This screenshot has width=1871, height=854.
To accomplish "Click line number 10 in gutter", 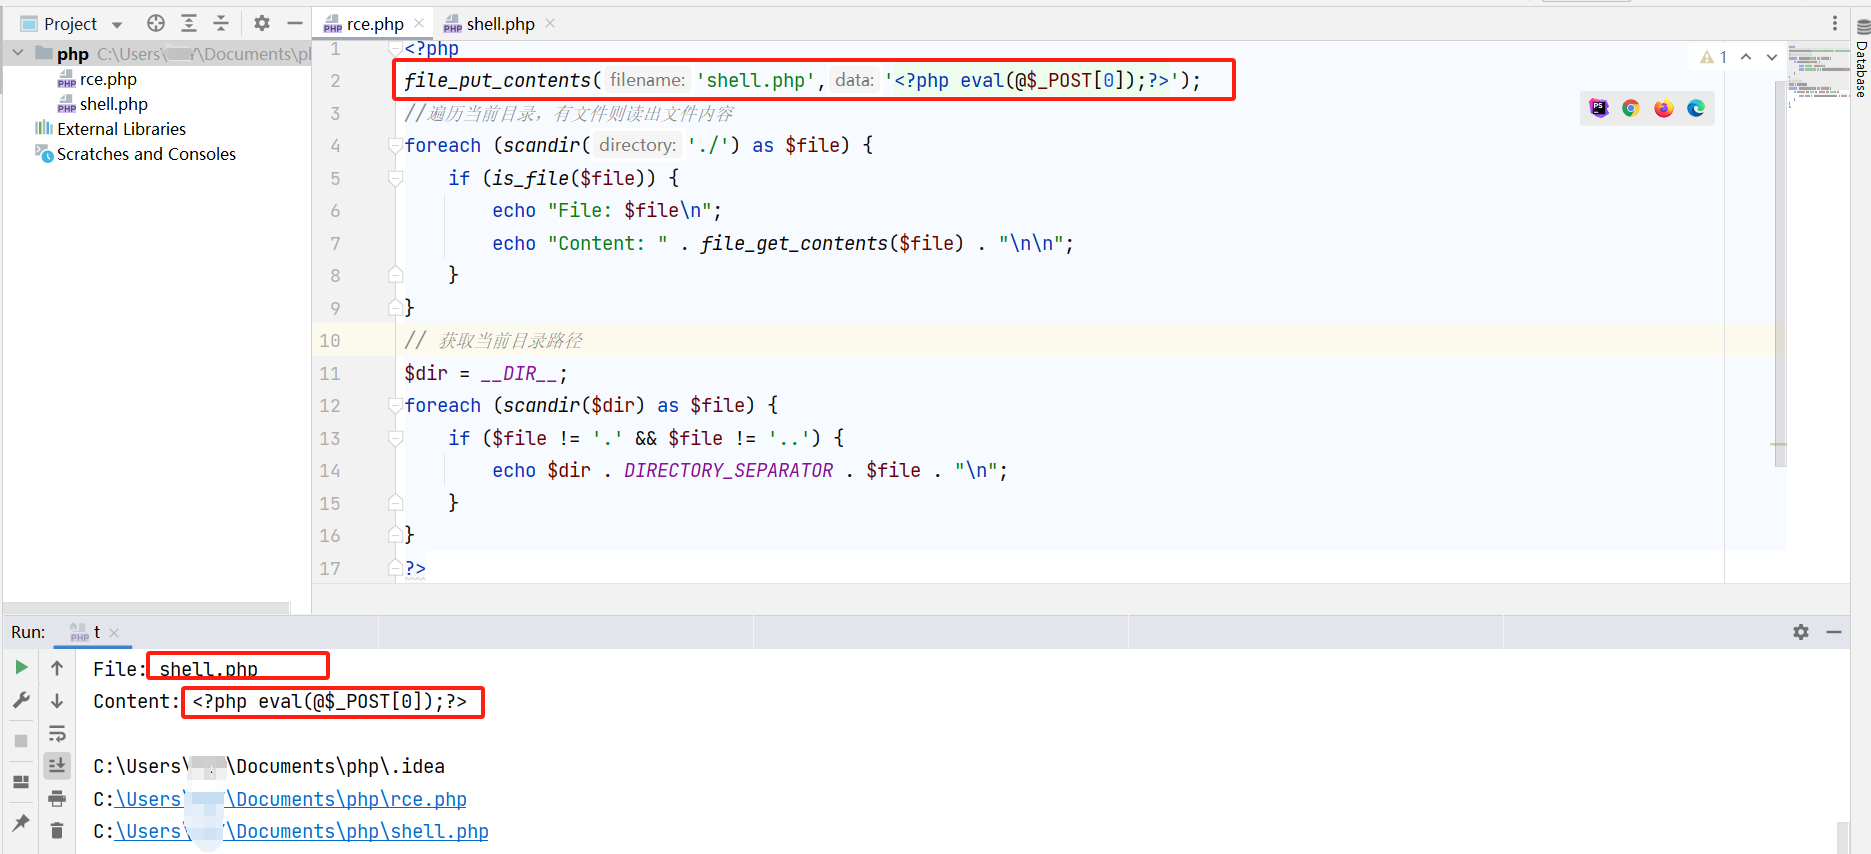I will [x=330, y=341].
